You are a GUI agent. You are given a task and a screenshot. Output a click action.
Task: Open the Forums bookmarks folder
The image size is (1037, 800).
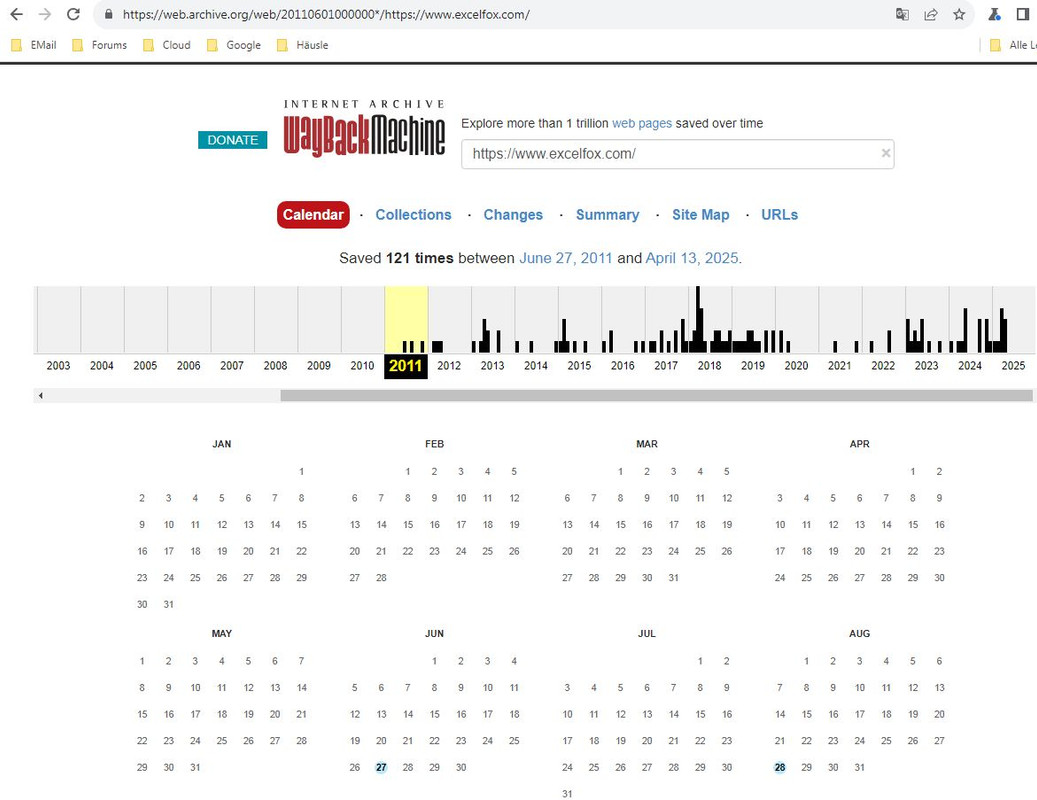point(100,45)
